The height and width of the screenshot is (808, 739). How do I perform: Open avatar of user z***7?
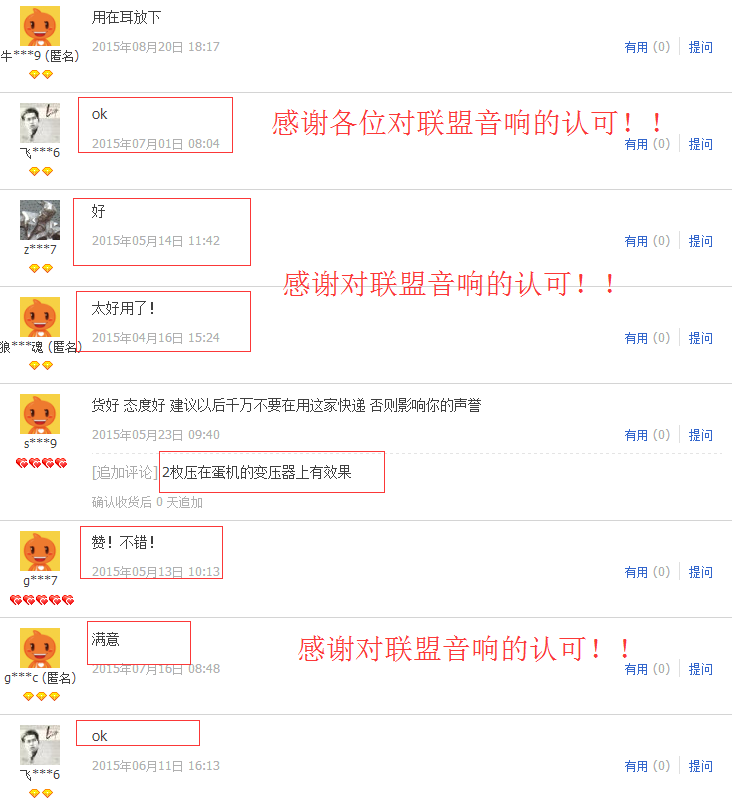40,220
